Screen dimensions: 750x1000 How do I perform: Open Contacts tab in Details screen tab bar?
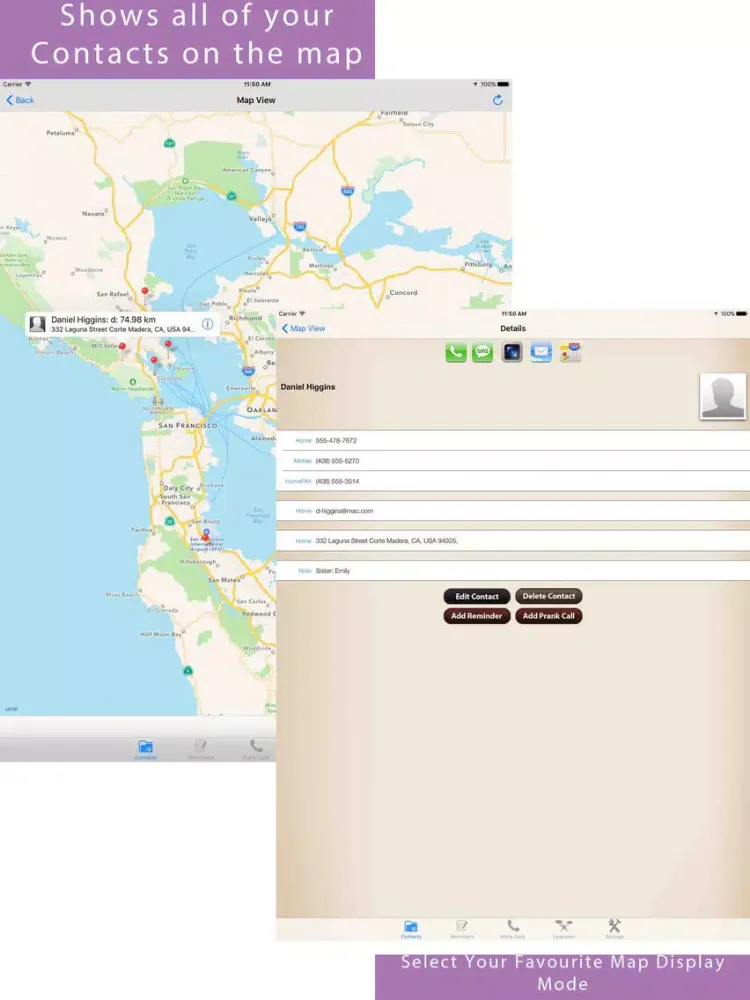411,929
